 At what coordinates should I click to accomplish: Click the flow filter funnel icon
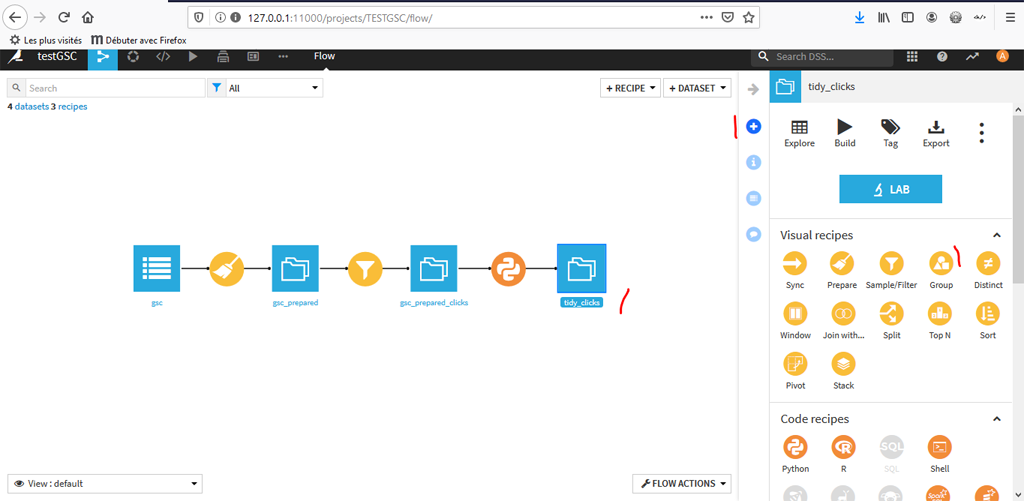[x=216, y=88]
